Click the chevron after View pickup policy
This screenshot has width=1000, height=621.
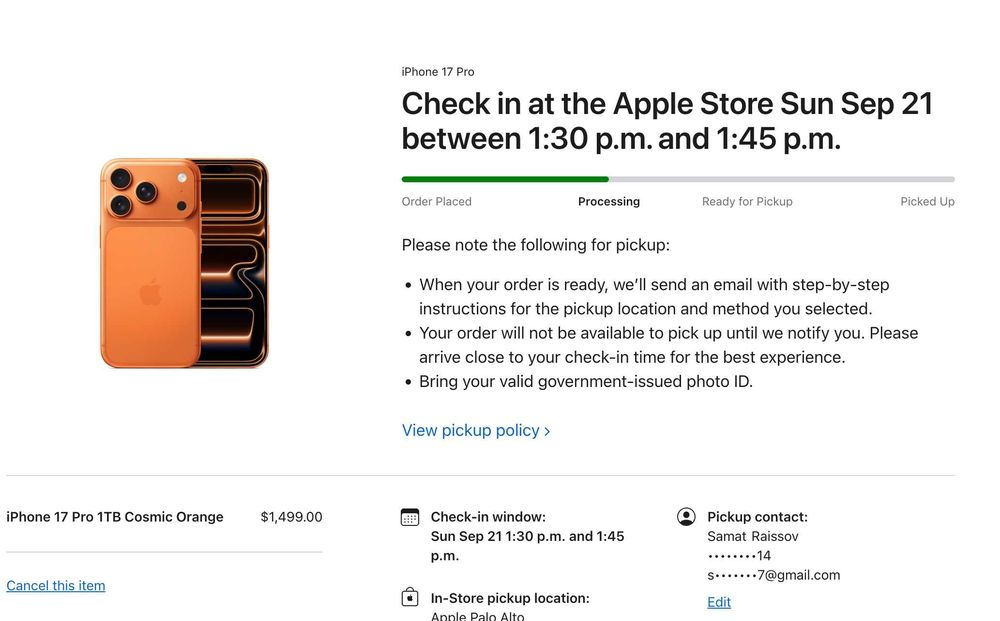pyautogui.click(x=547, y=431)
